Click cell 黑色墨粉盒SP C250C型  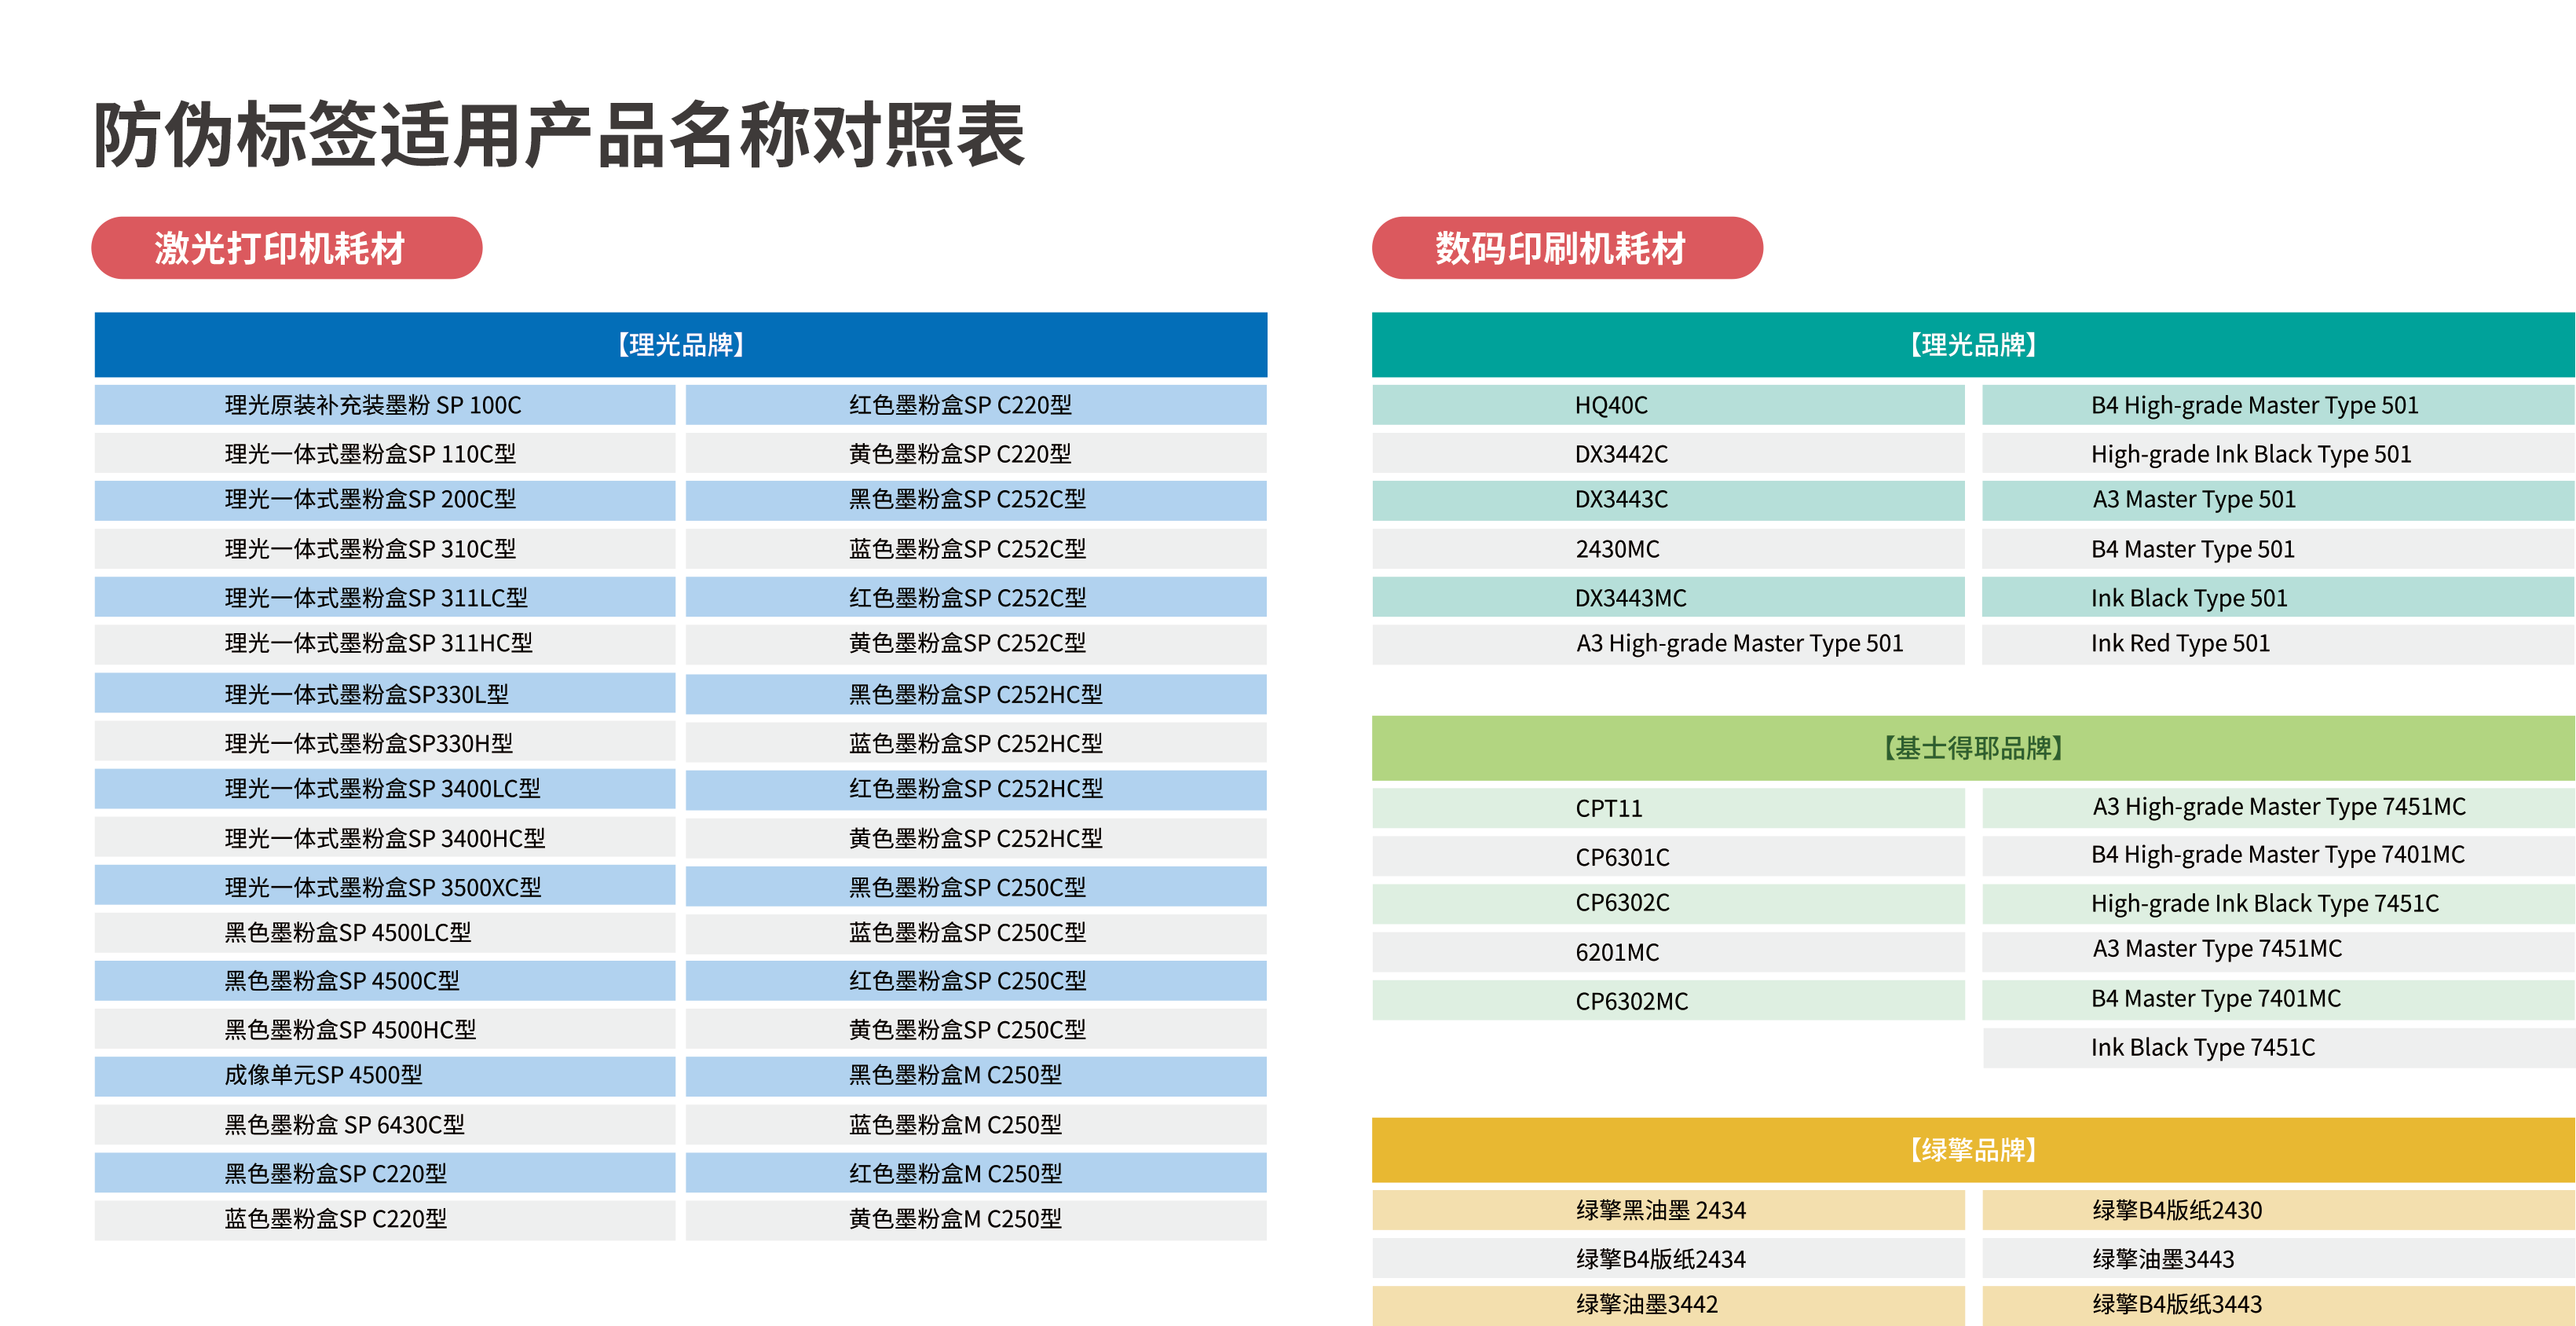pos(976,887)
